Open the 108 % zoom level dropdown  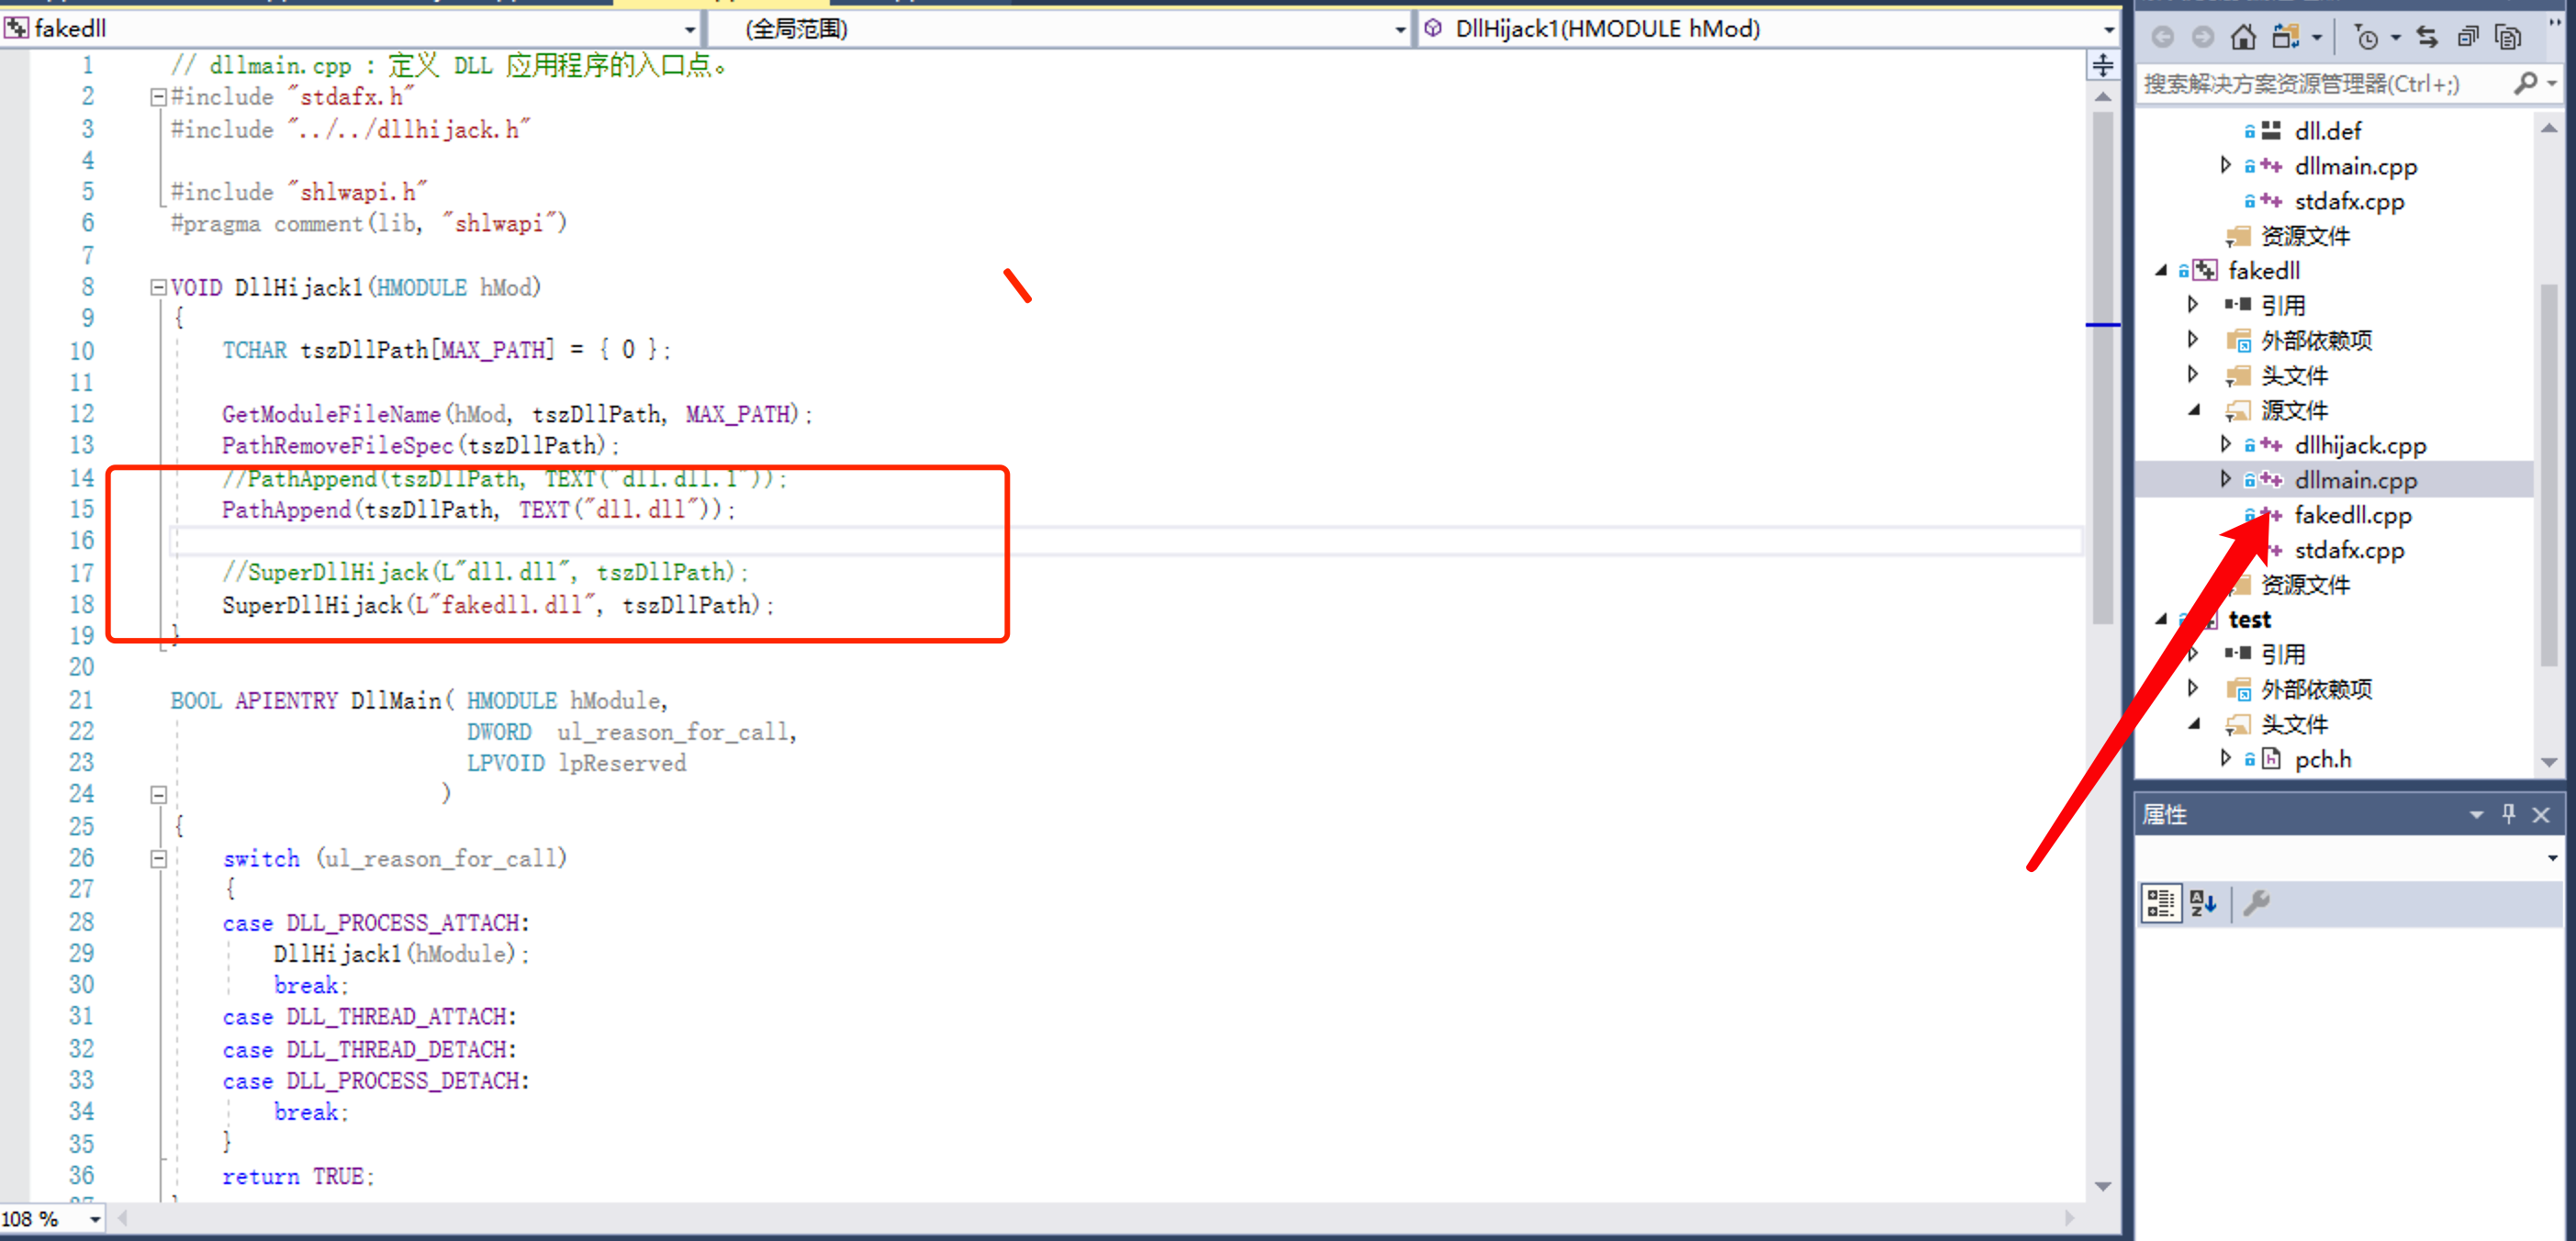point(95,1219)
